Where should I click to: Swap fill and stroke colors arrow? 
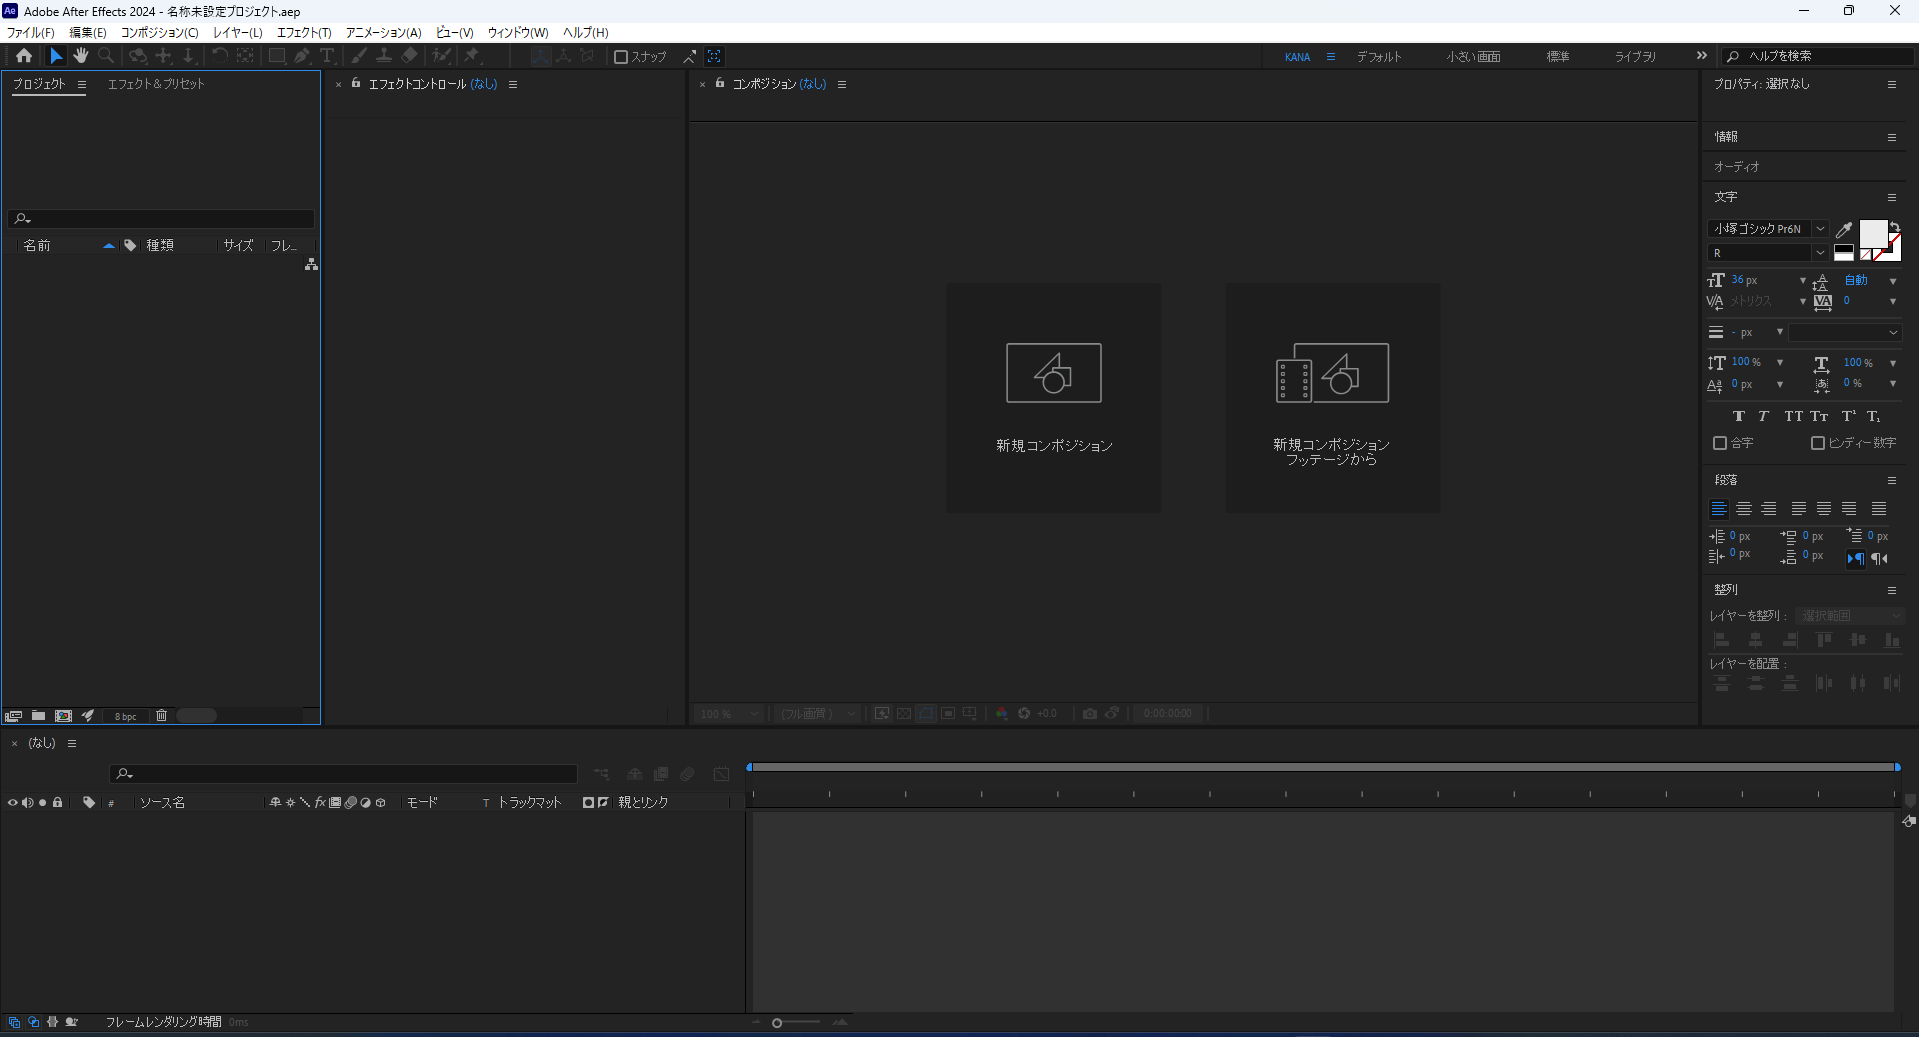1895,227
